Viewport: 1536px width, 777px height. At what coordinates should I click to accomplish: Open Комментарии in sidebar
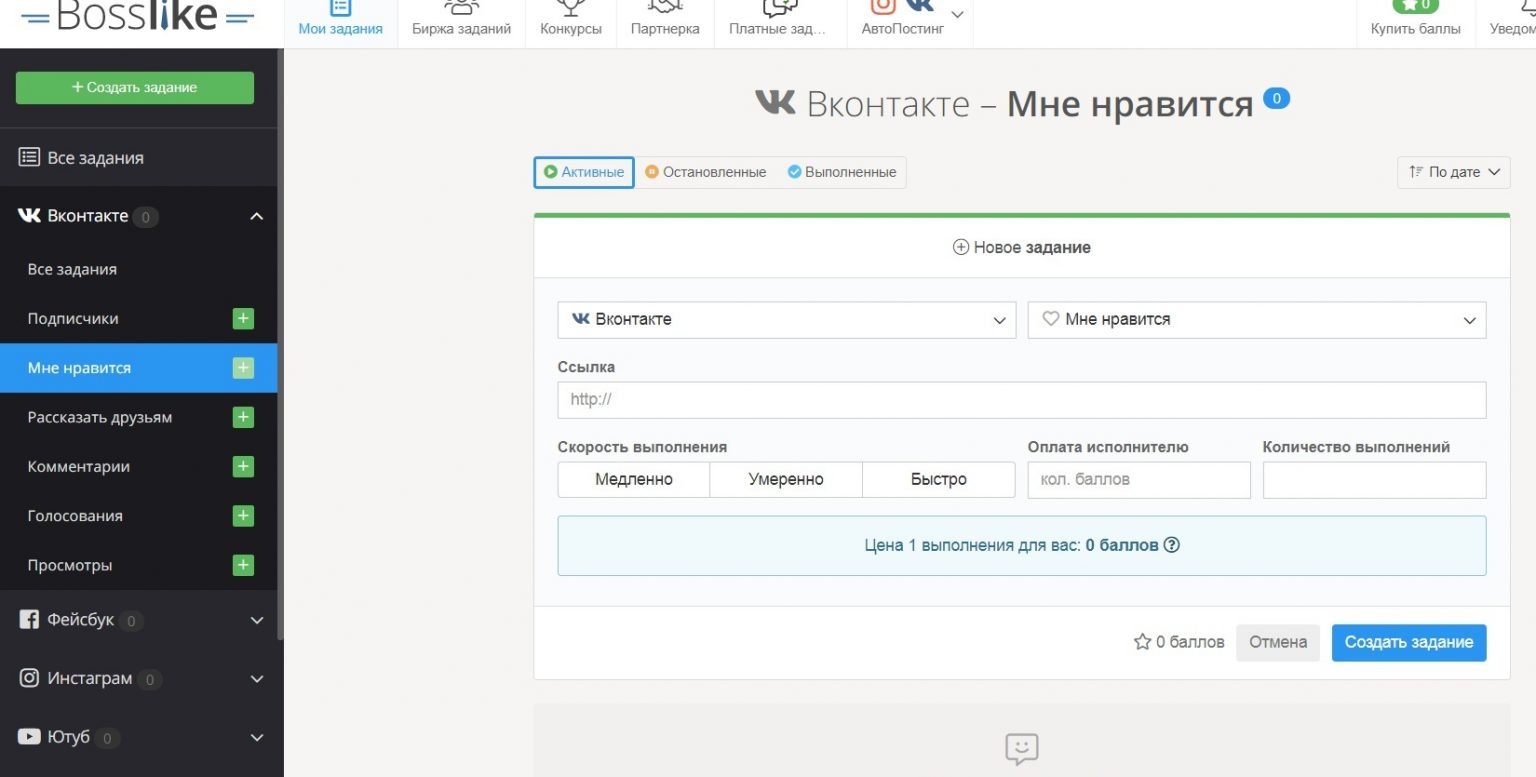[x=79, y=467]
